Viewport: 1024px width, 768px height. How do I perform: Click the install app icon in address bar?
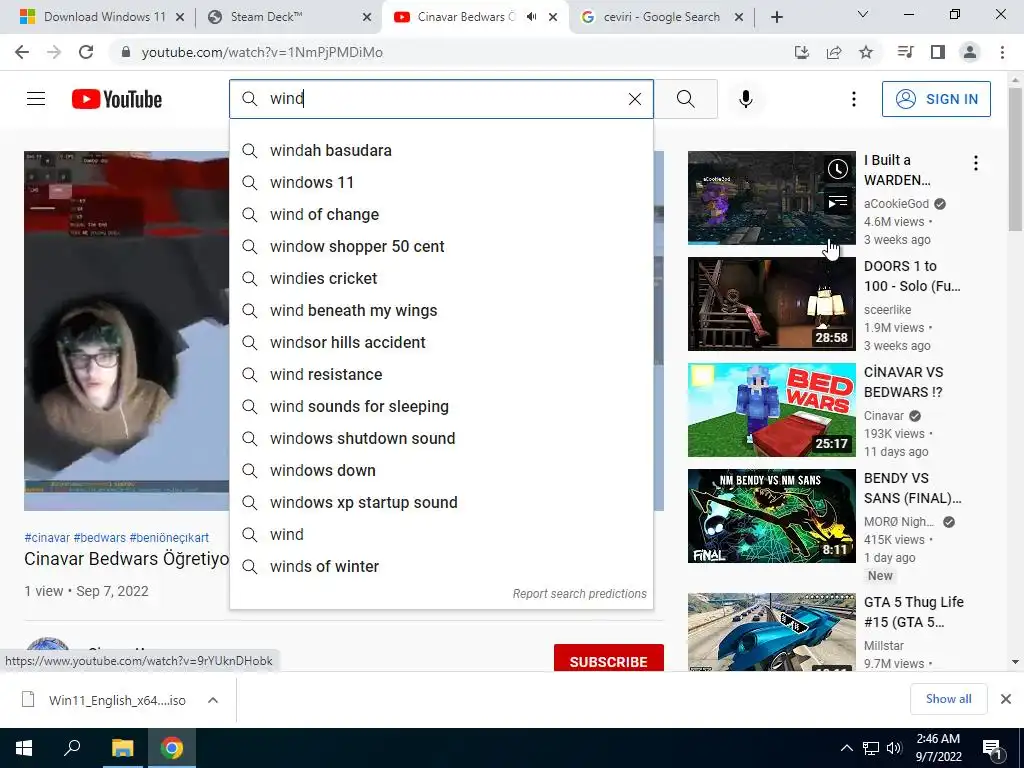802,52
